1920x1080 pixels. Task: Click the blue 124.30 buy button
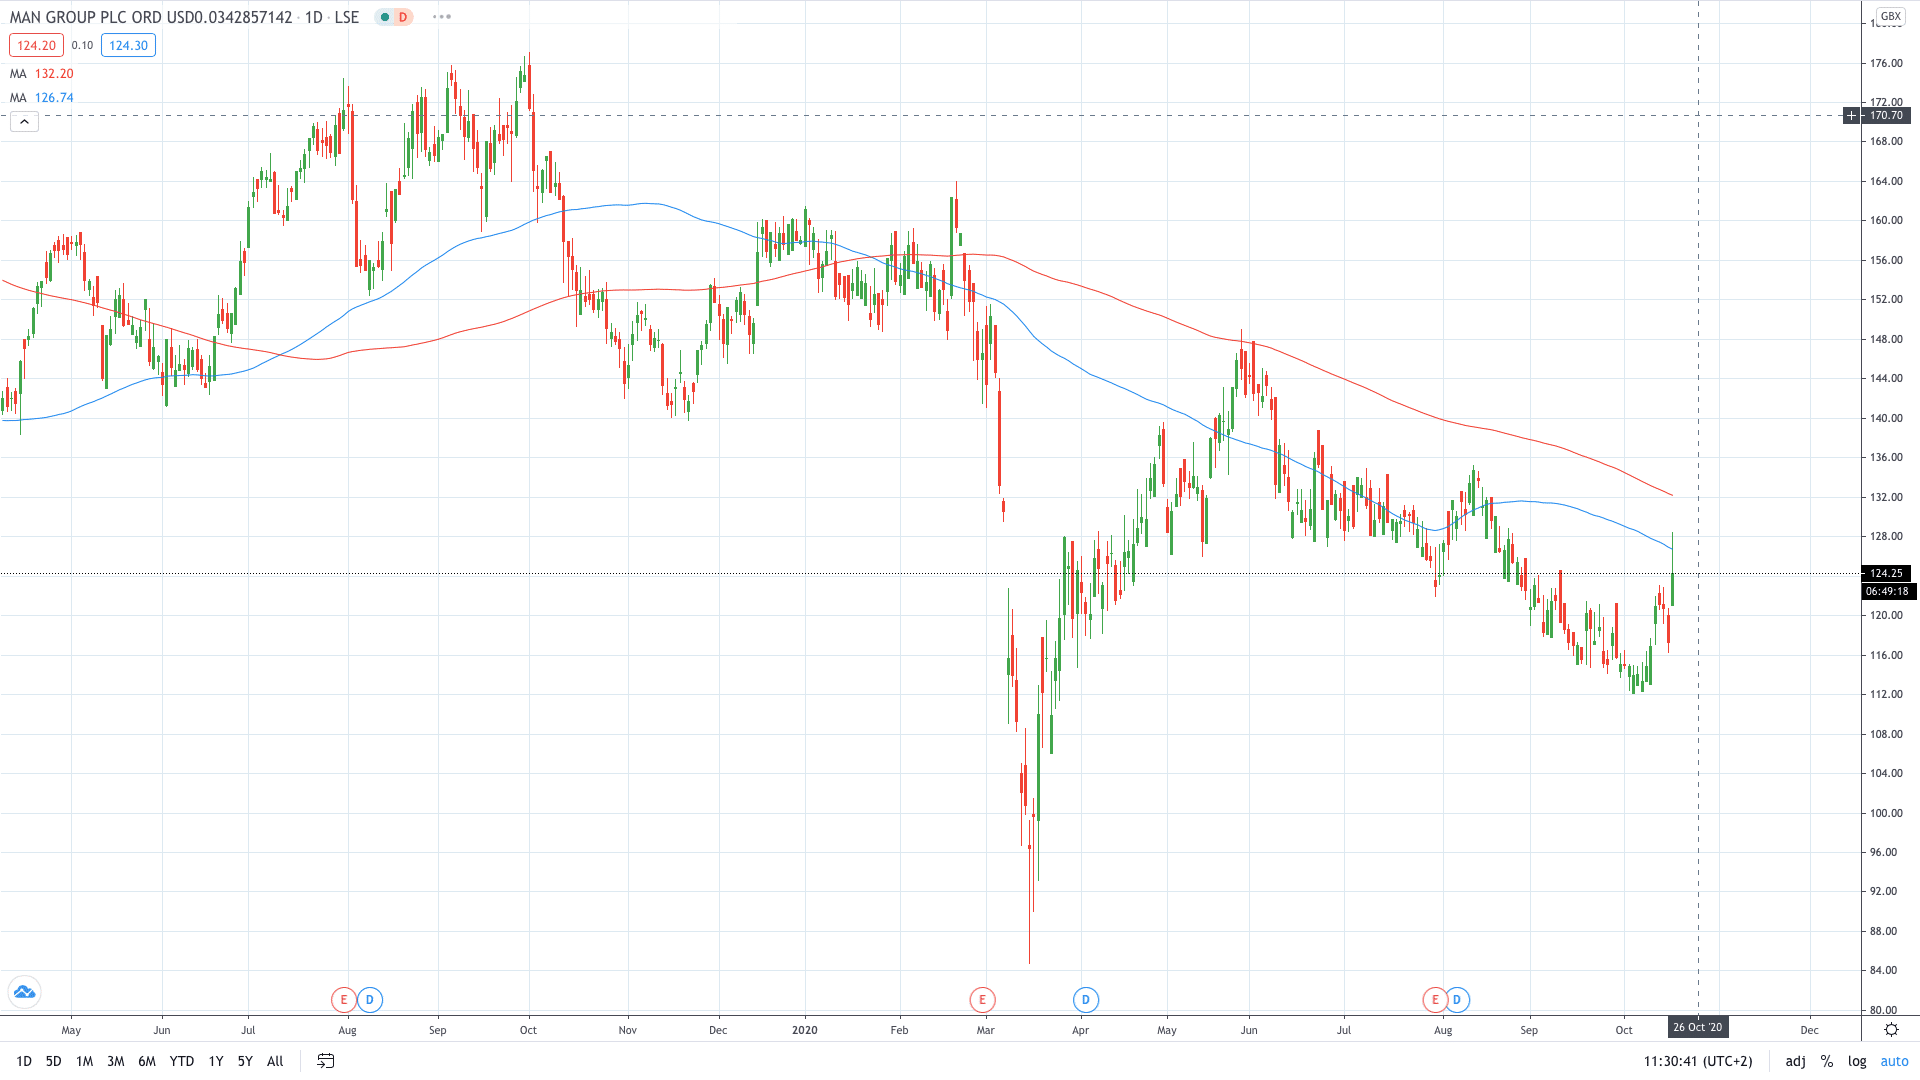click(x=128, y=45)
